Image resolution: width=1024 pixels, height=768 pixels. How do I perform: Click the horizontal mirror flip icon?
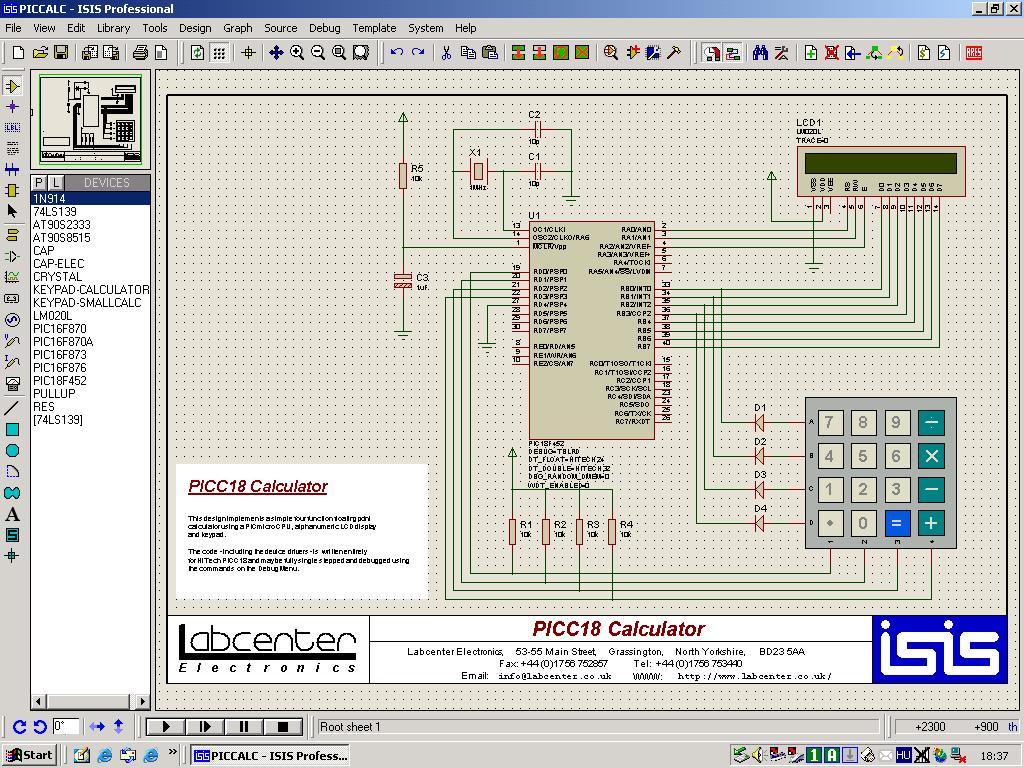pos(97,727)
